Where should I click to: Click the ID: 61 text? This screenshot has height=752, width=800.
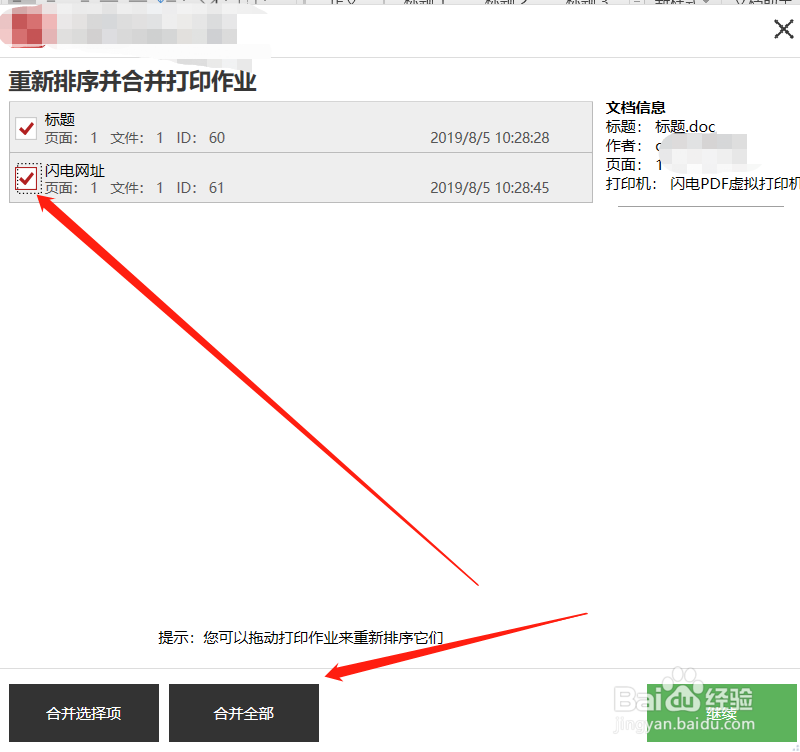click(x=201, y=188)
